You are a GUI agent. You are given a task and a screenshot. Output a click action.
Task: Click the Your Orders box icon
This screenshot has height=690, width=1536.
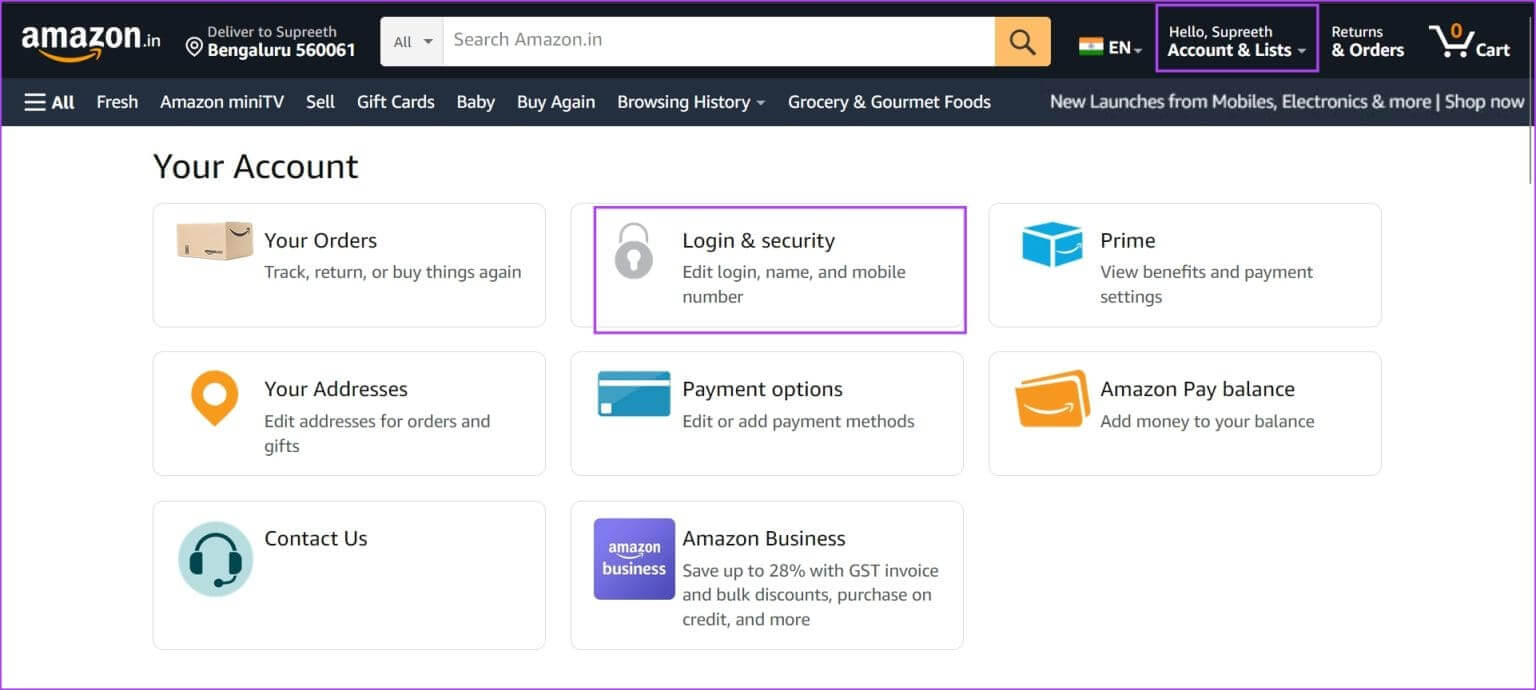pos(215,241)
